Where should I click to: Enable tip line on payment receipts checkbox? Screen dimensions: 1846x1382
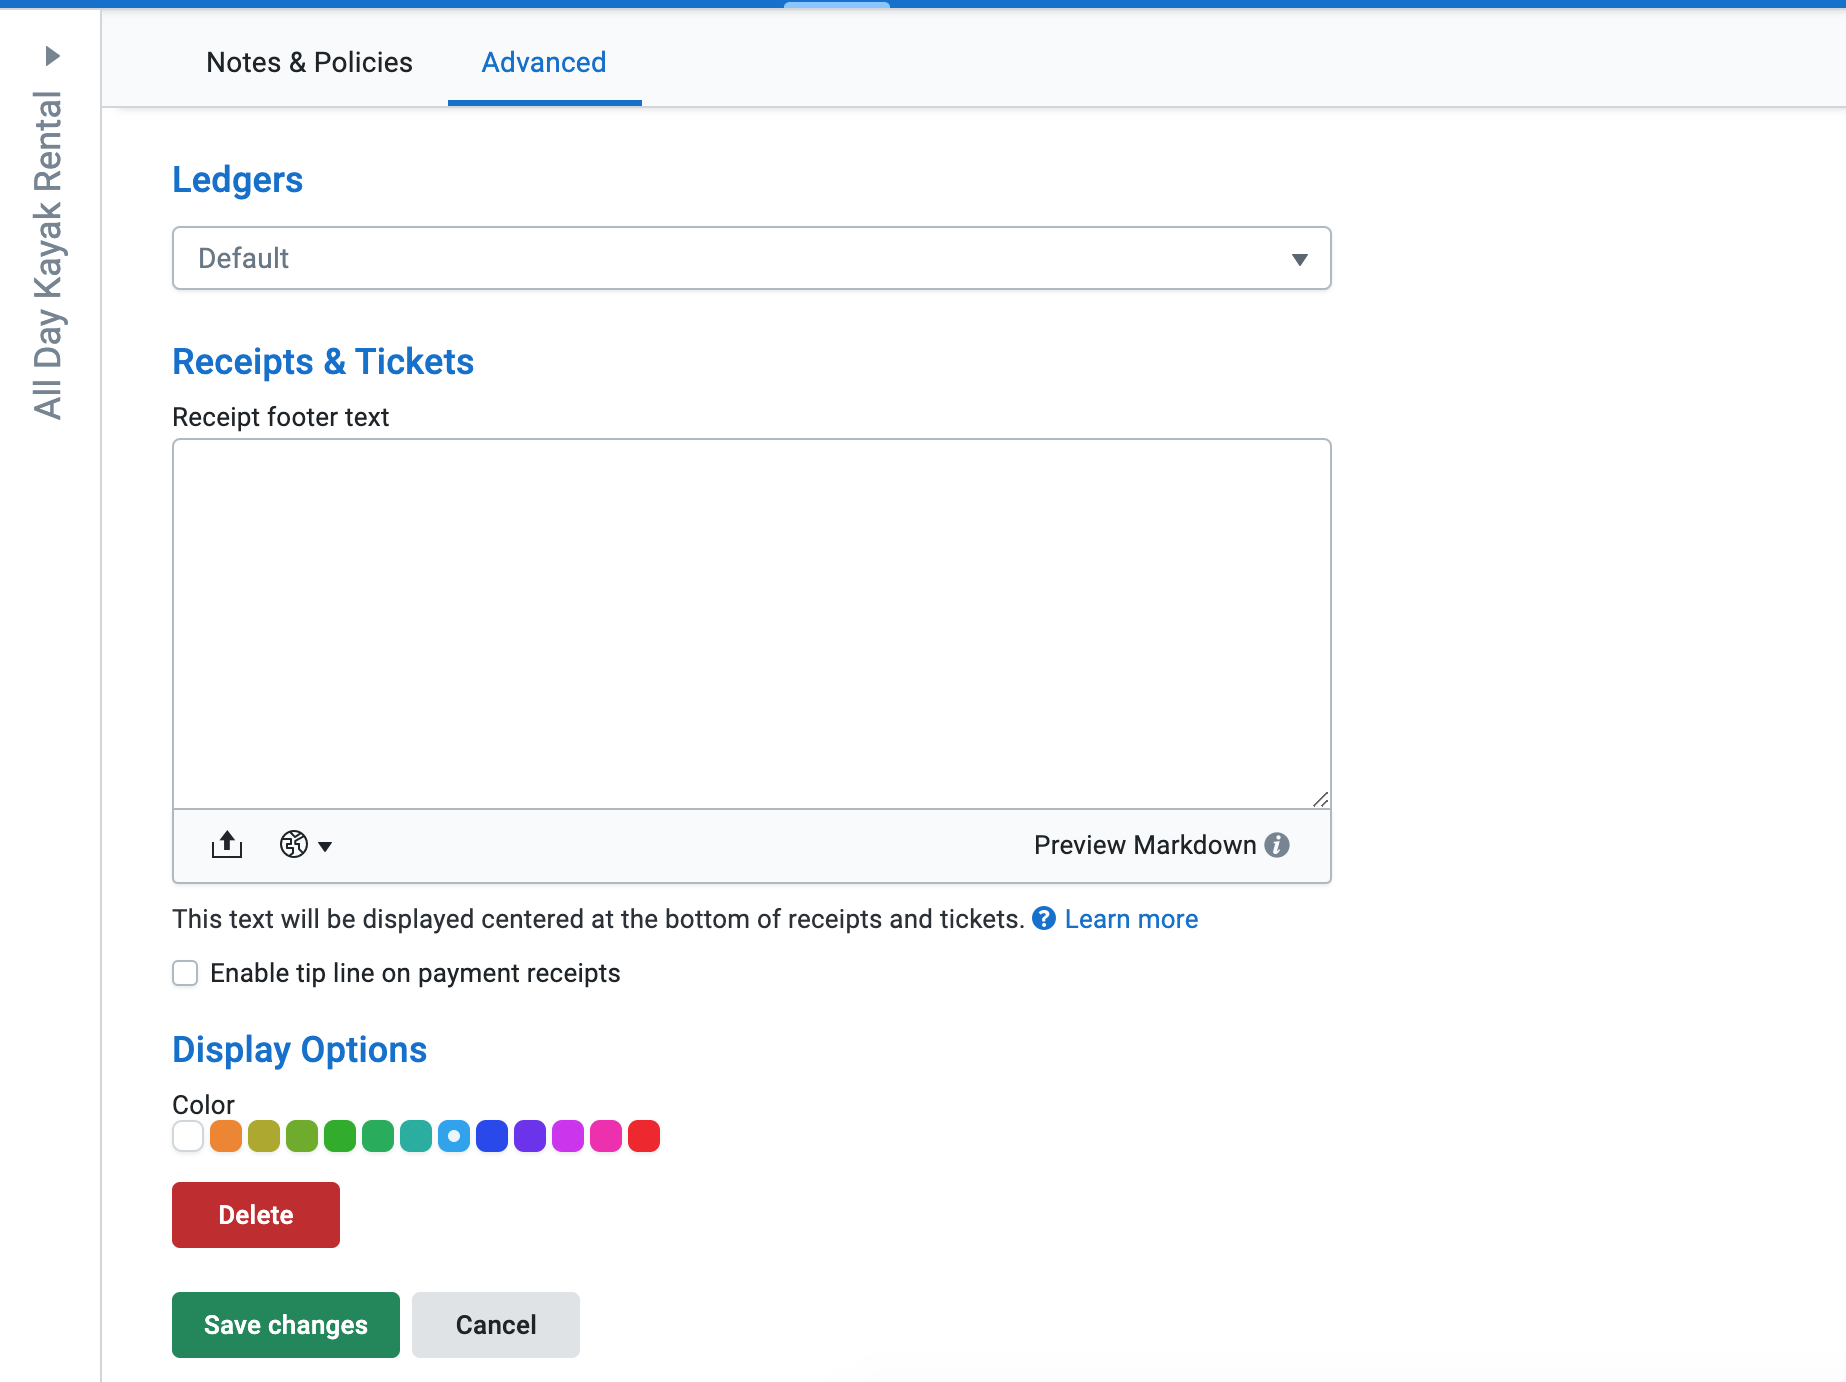click(185, 973)
